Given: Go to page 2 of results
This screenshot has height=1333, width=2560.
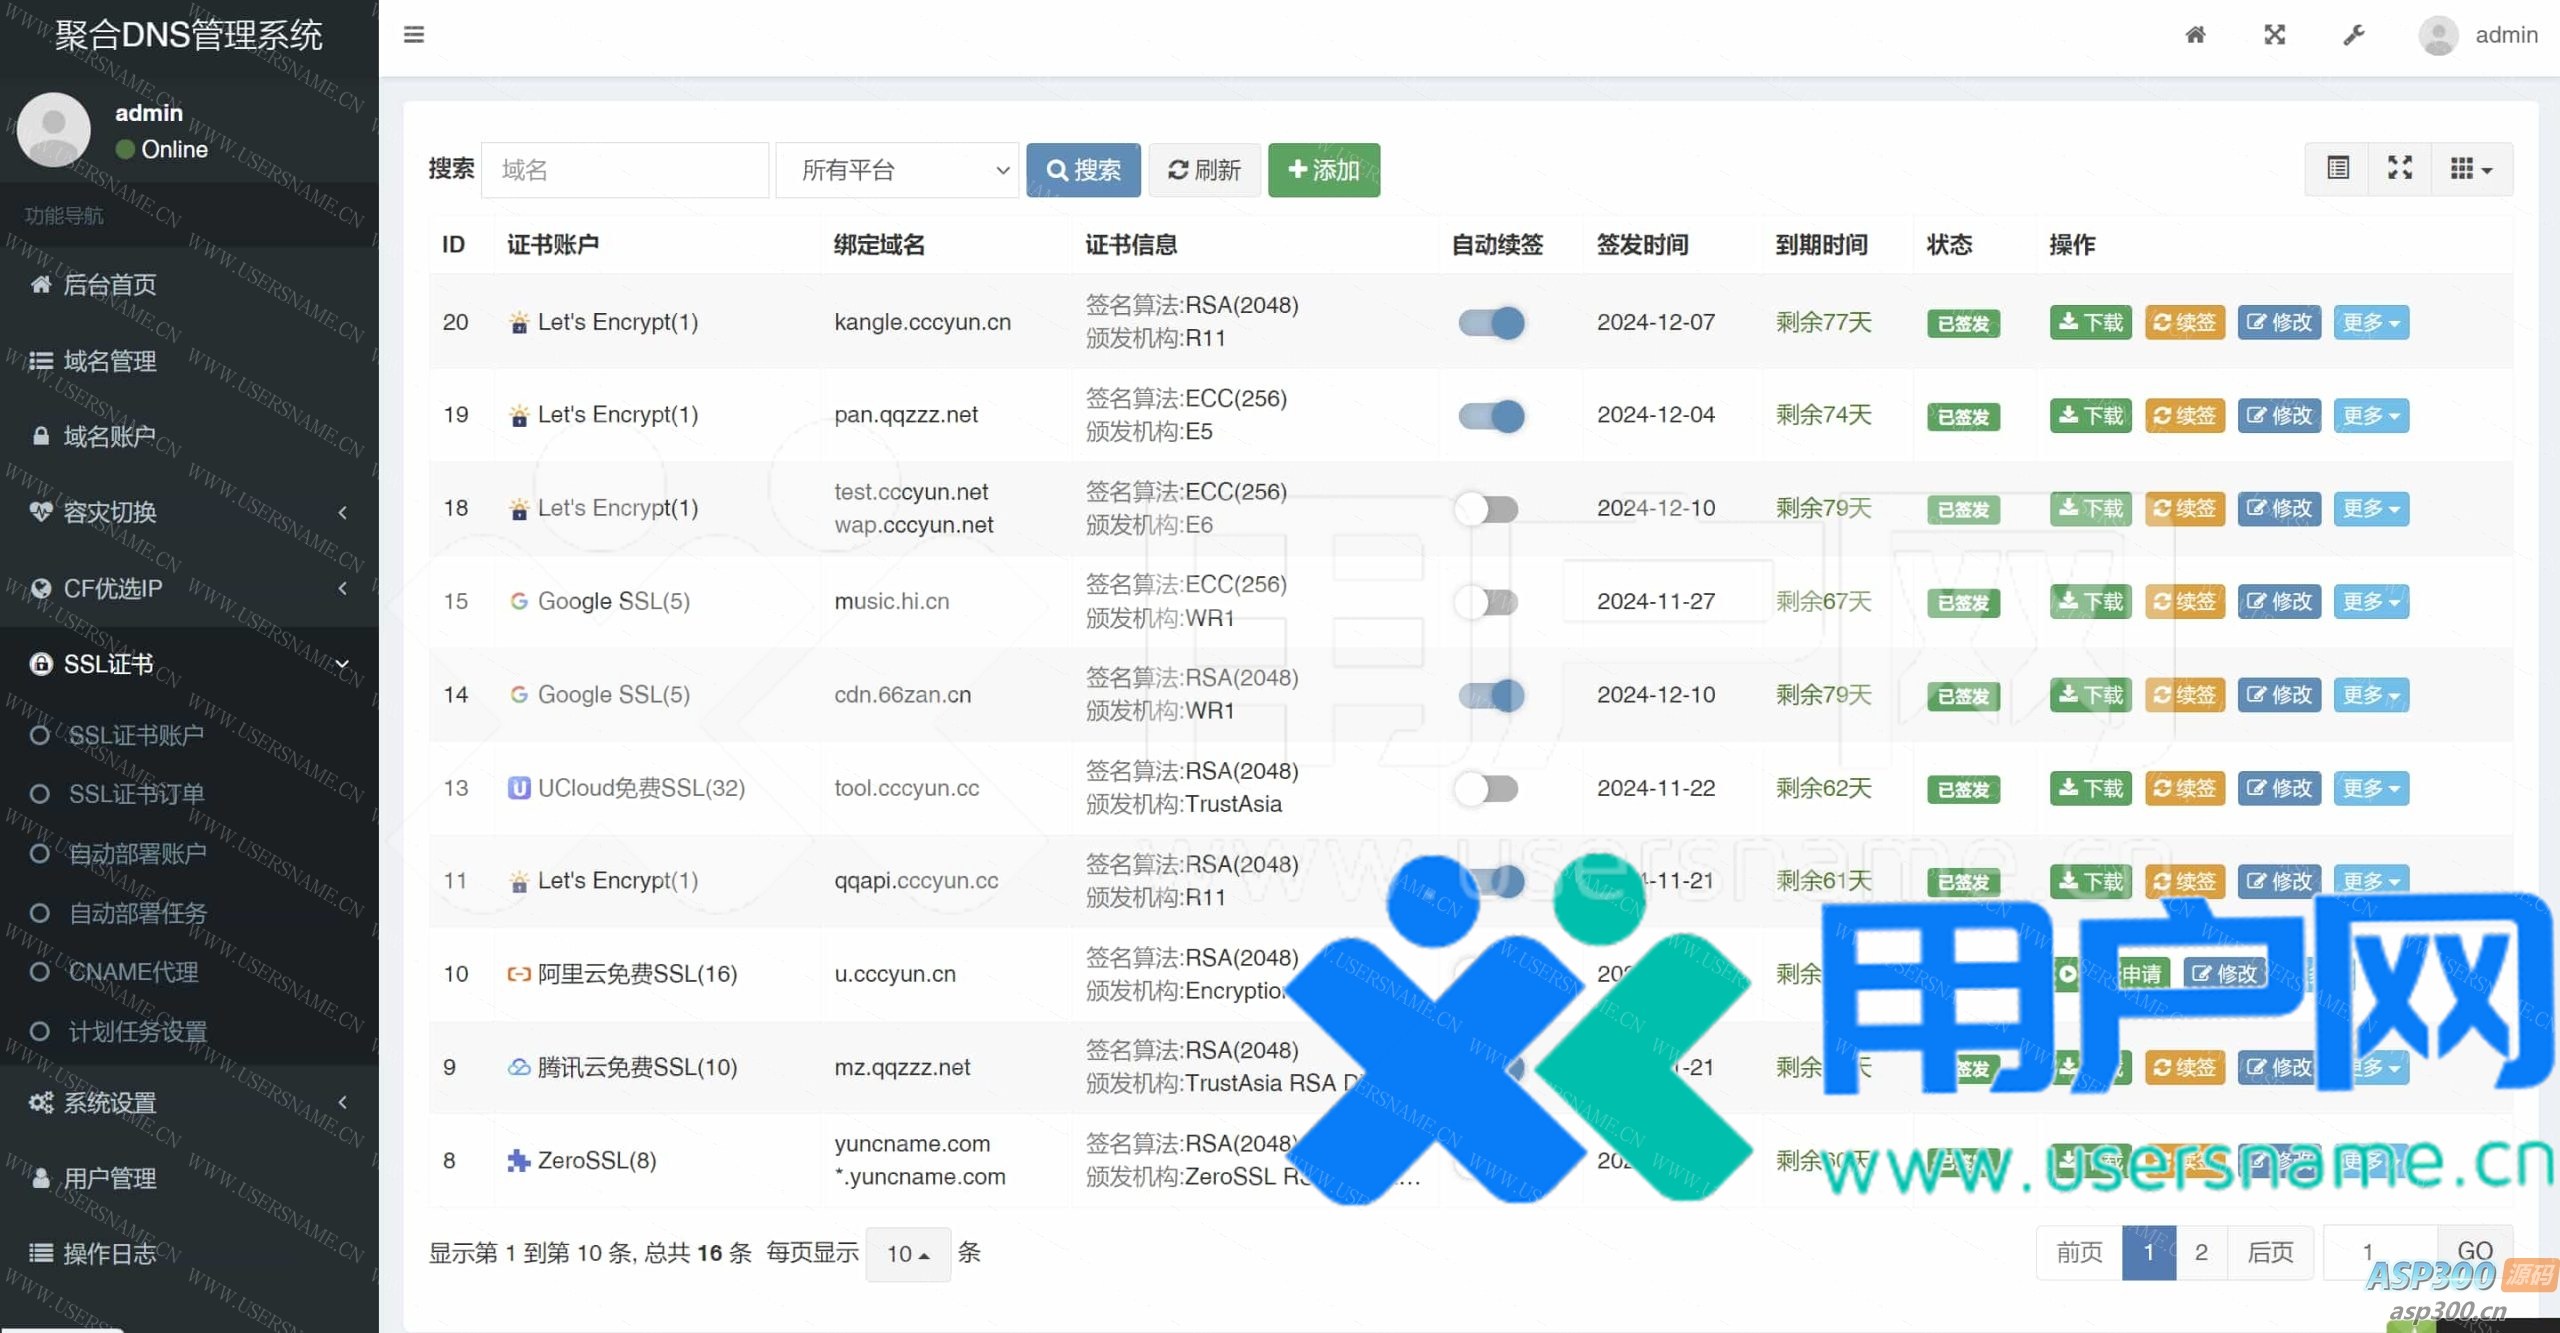Looking at the screenshot, I should click(x=2201, y=1252).
